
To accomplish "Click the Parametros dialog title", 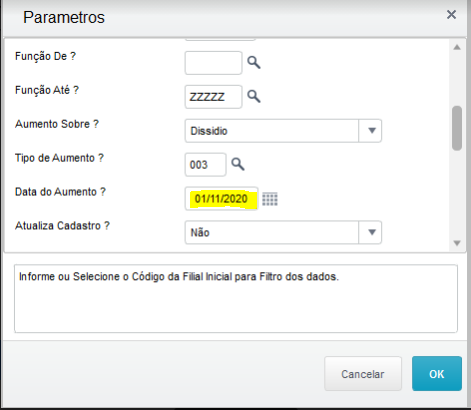I will tap(64, 17).
